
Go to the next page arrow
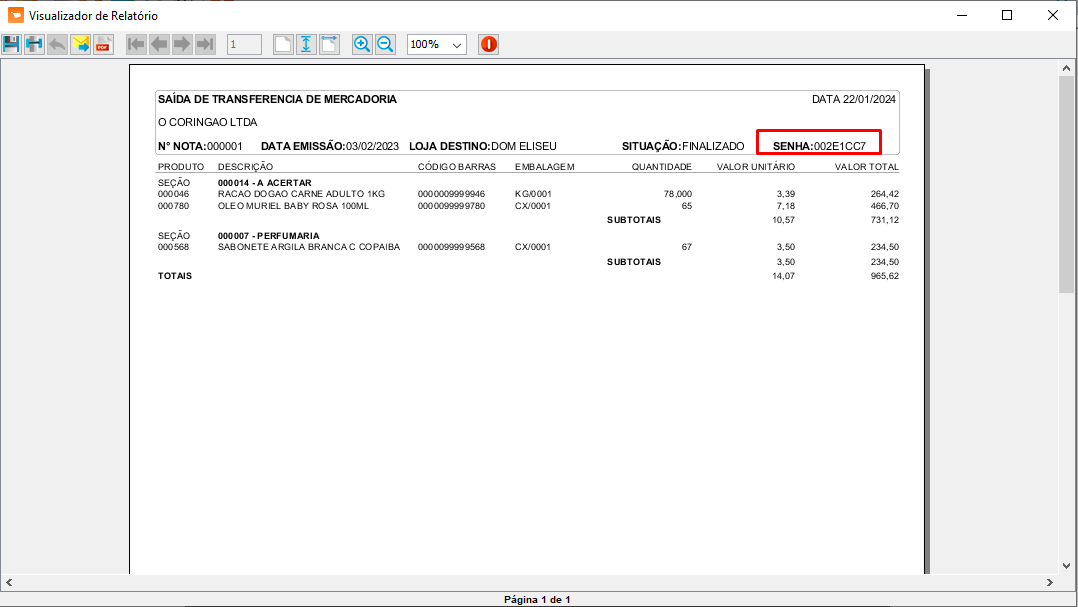182,45
